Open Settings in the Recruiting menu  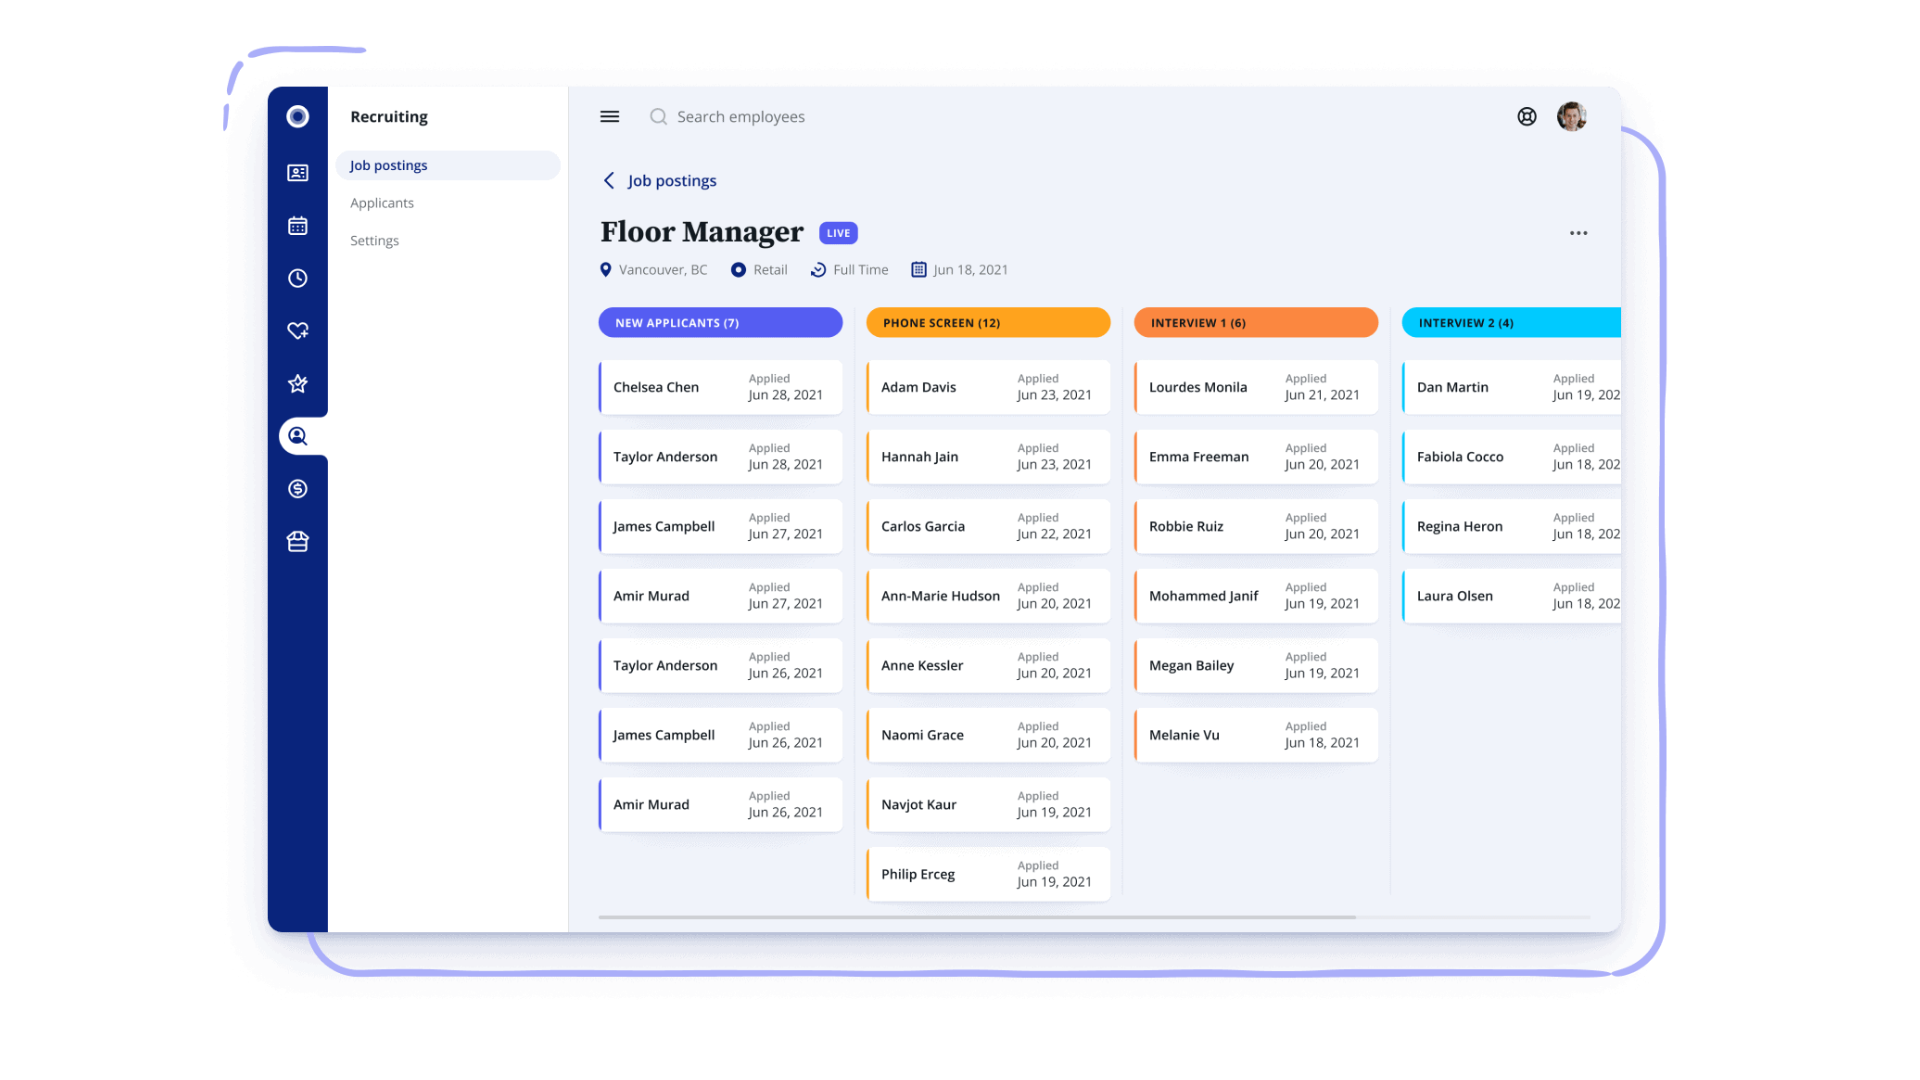coord(374,241)
